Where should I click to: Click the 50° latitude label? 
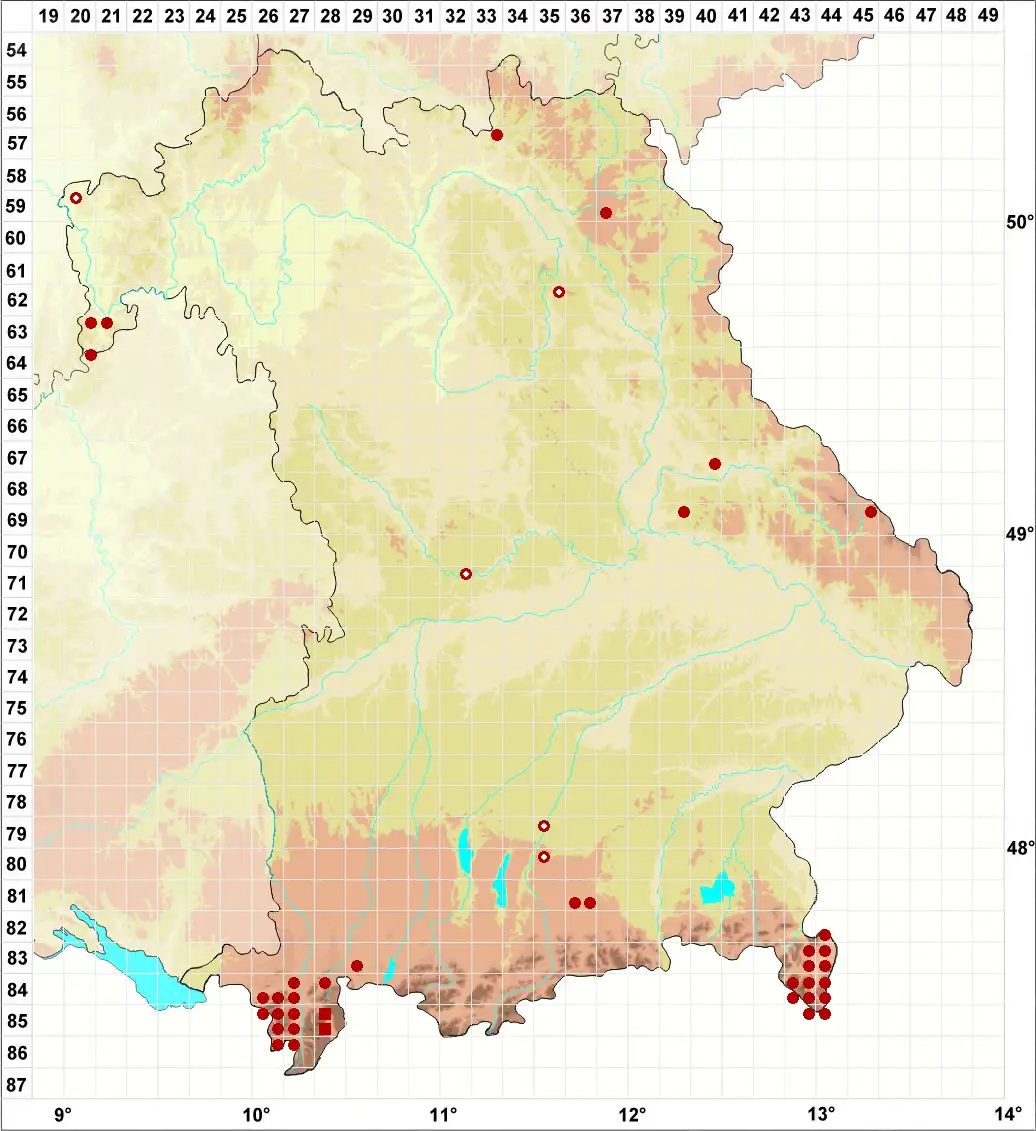(1020, 222)
